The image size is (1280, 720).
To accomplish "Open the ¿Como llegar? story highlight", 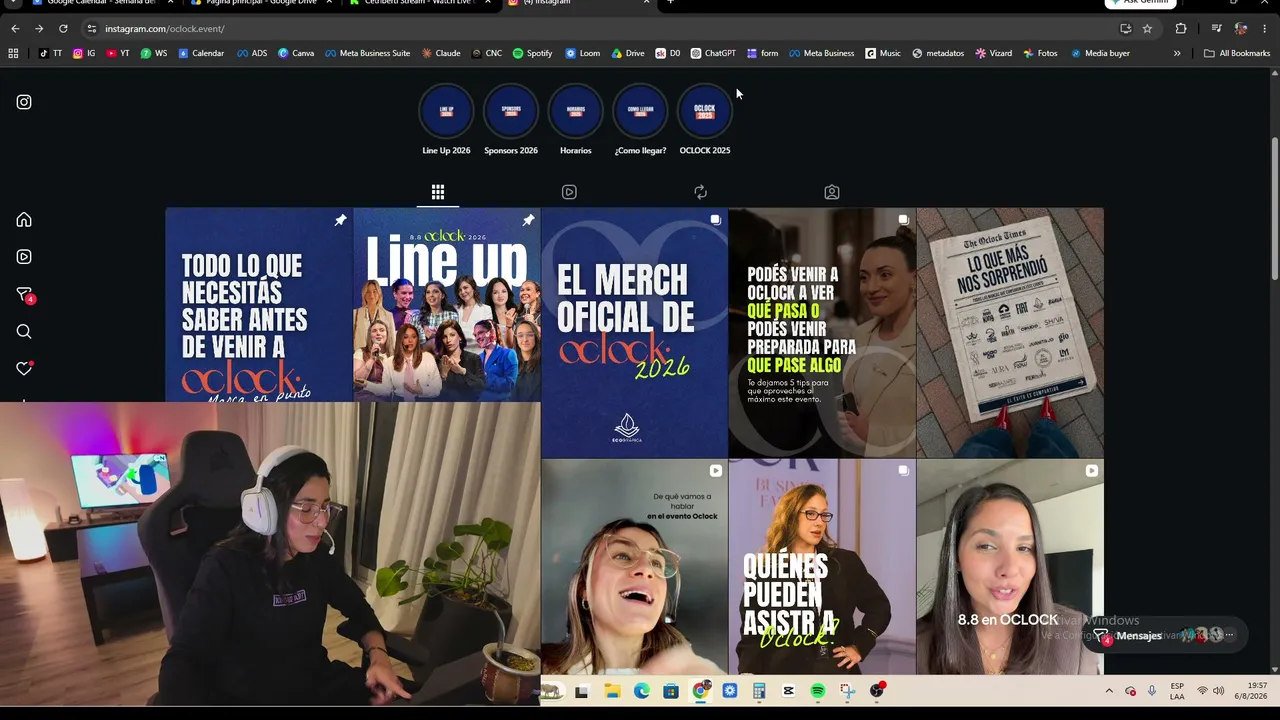I will coord(640,112).
